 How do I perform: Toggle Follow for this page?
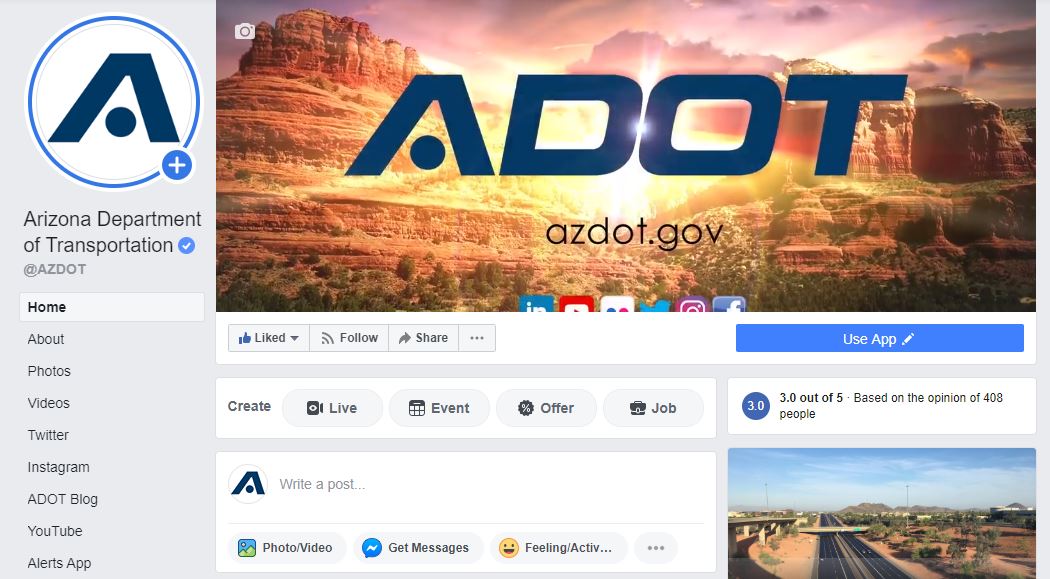pos(349,338)
